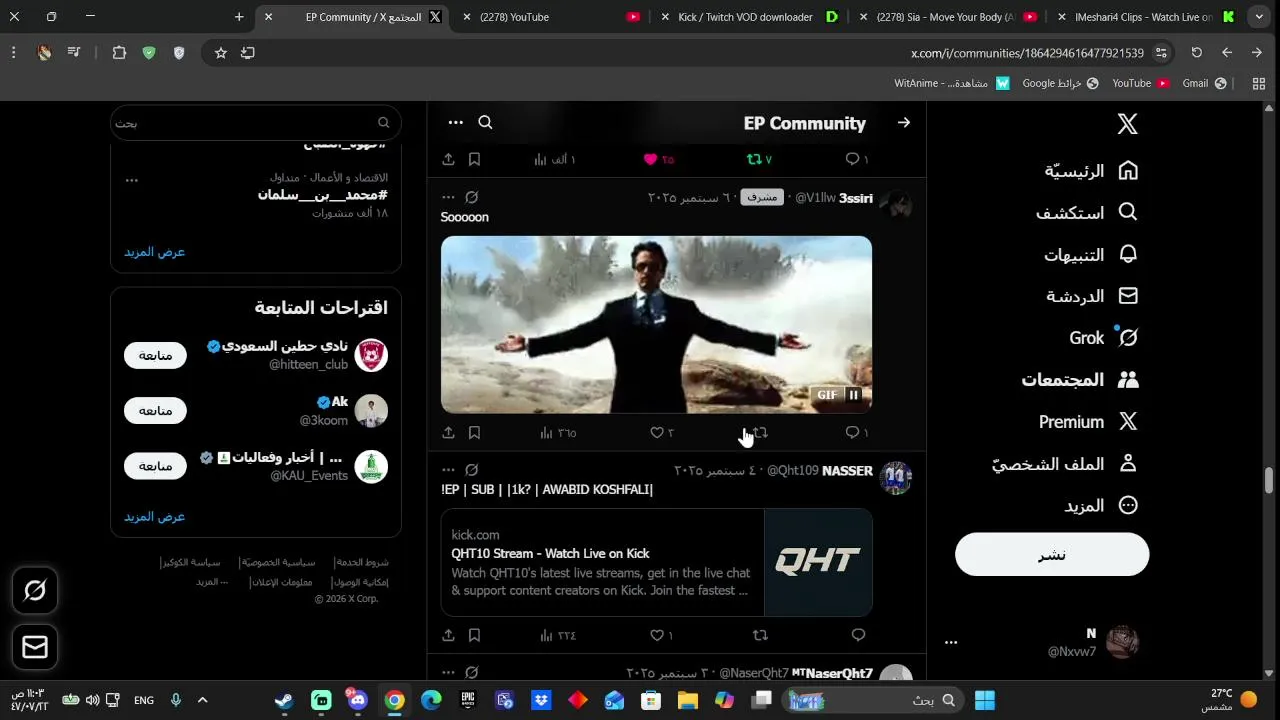Follow Ak @3koom
The height and width of the screenshot is (720, 1280).
[x=155, y=411]
